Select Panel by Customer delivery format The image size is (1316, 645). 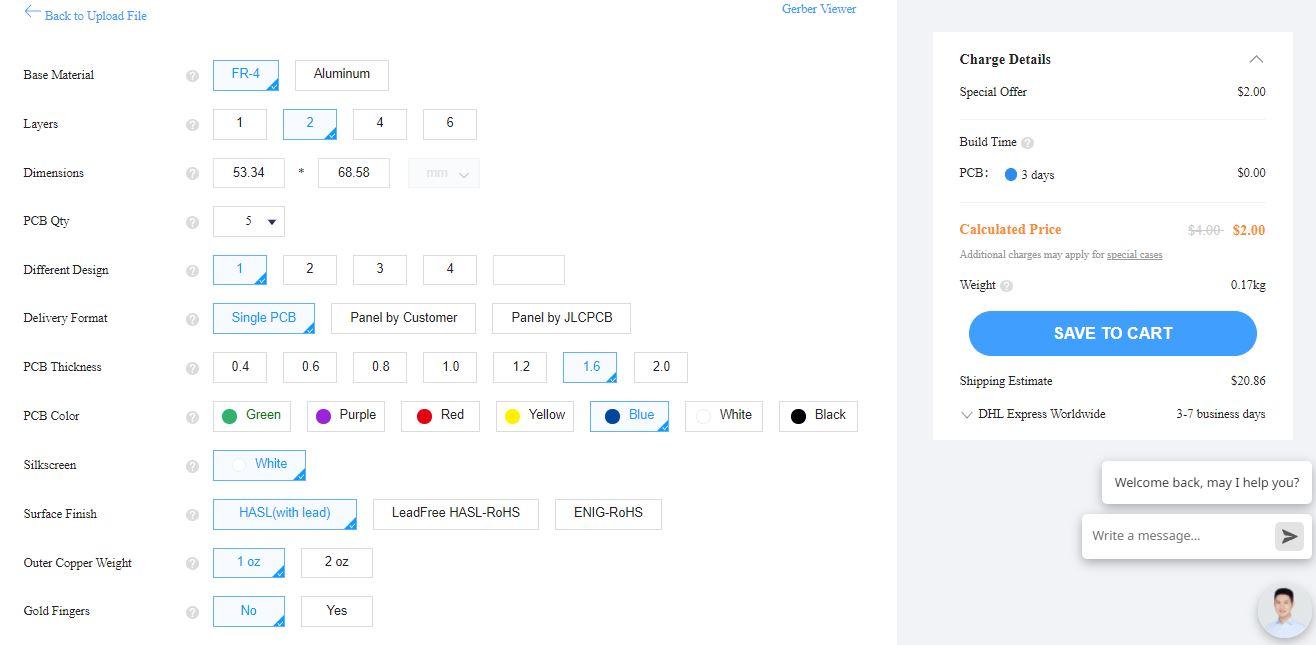pos(403,318)
